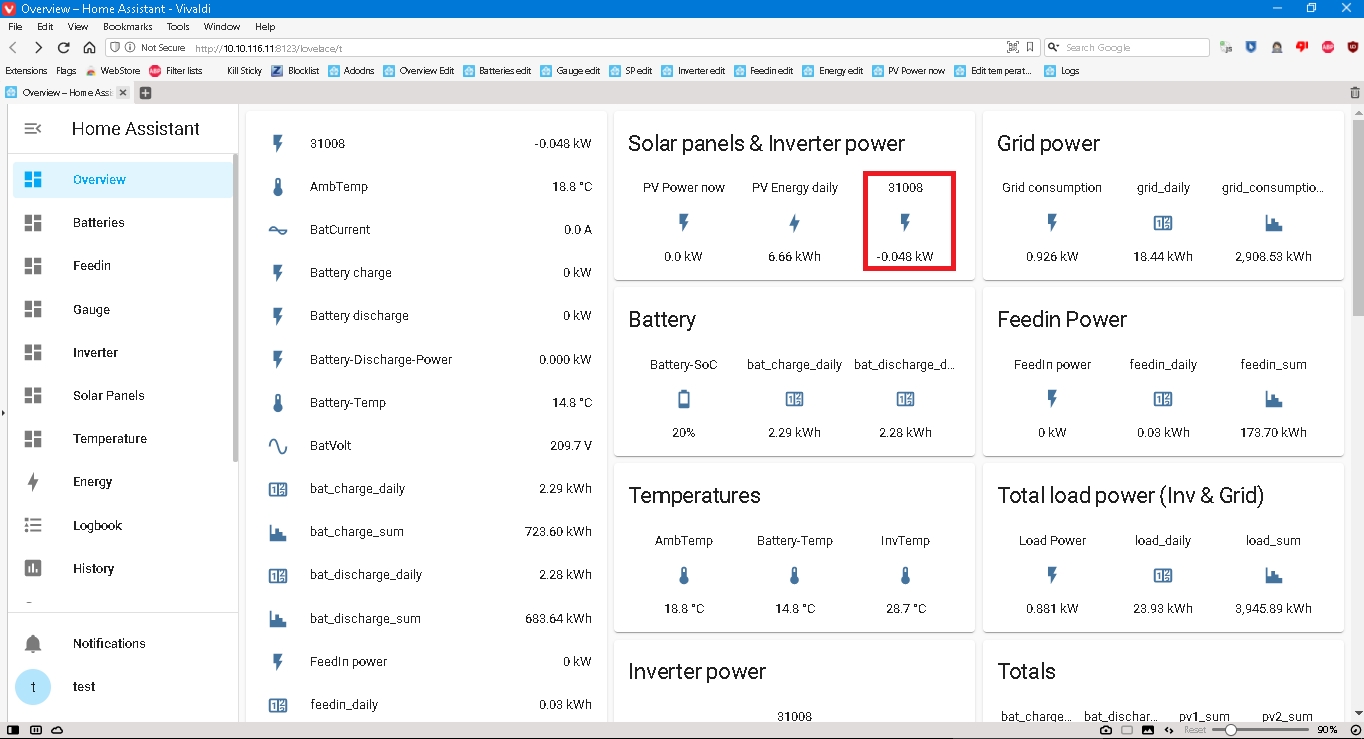Open the Logbook list icon
The image size is (1364, 739).
tap(33, 526)
